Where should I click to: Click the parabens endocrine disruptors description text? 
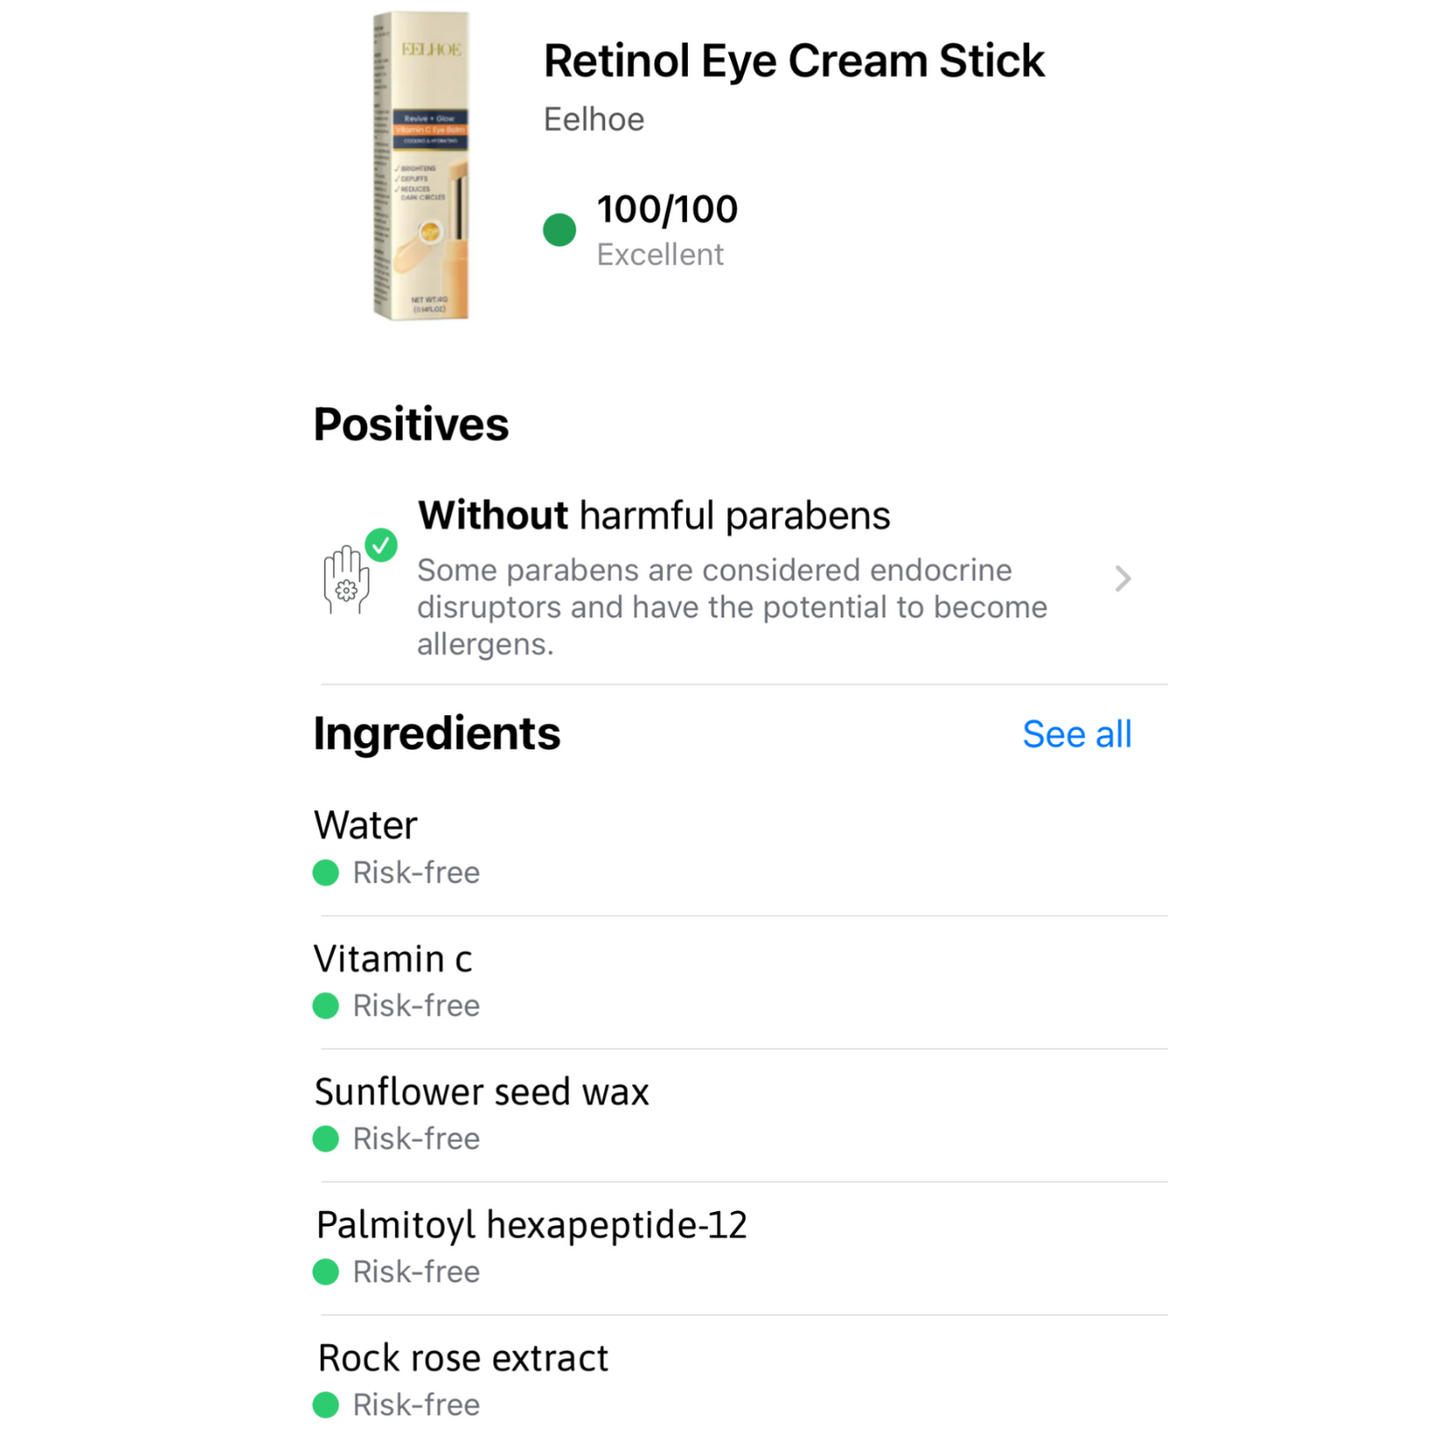(732, 607)
